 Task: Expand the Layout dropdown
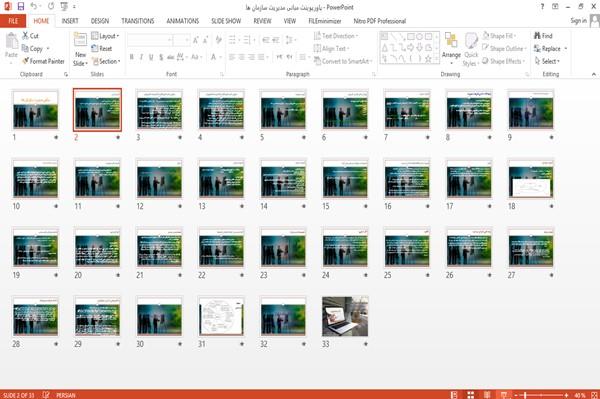(105, 36)
